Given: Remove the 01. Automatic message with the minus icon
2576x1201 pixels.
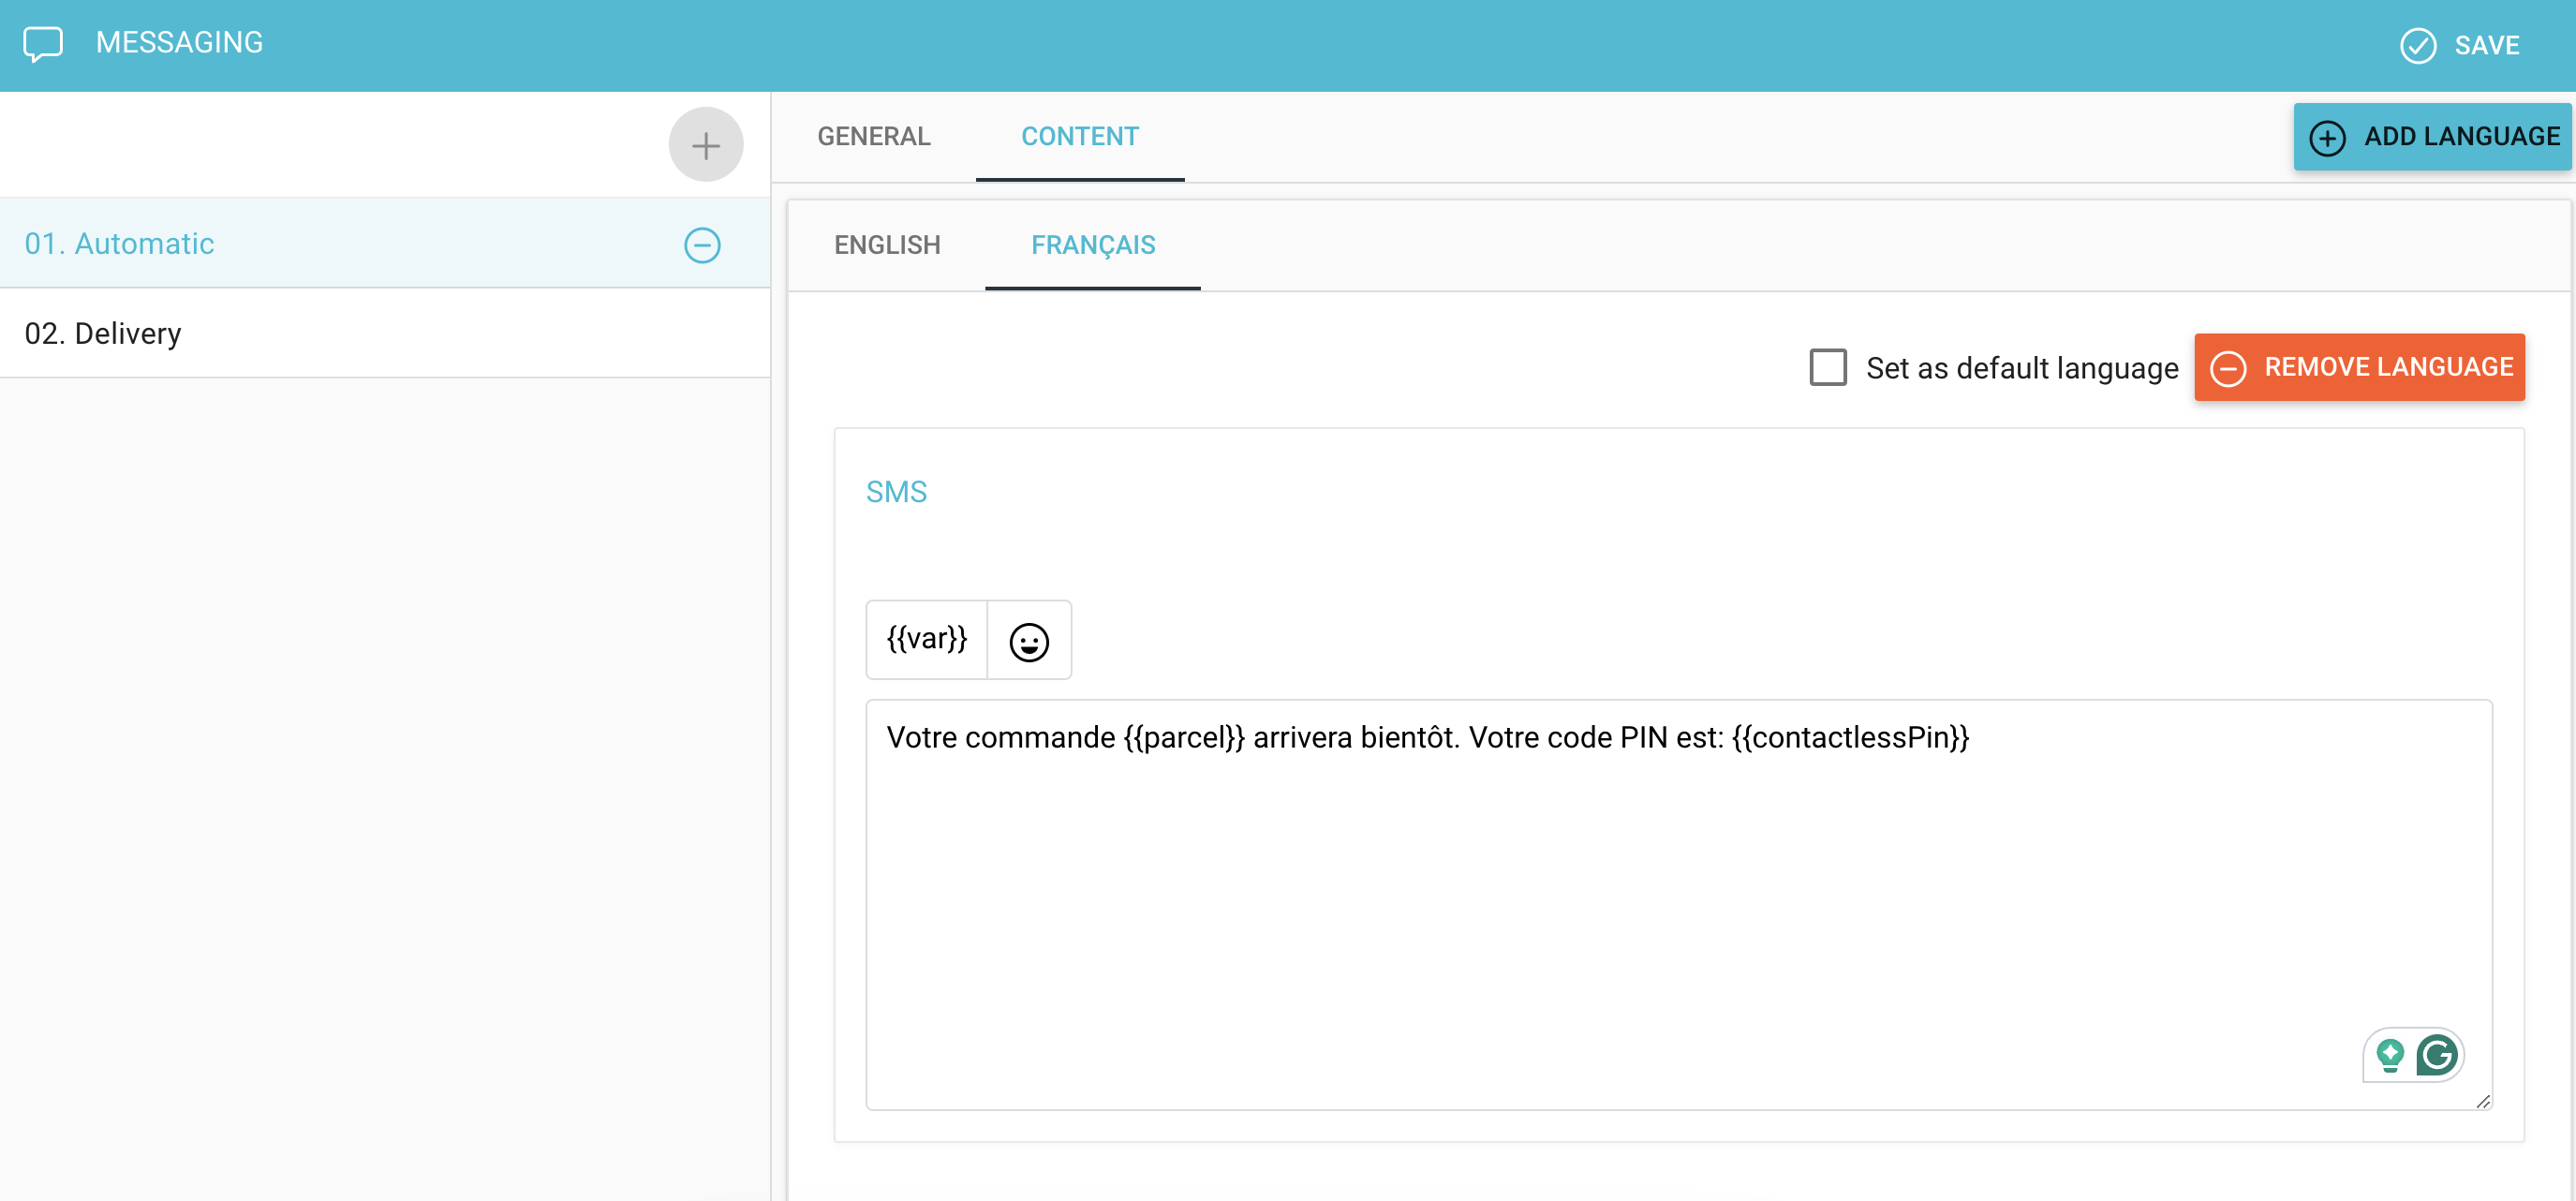Looking at the screenshot, I should (x=702, y=245).
